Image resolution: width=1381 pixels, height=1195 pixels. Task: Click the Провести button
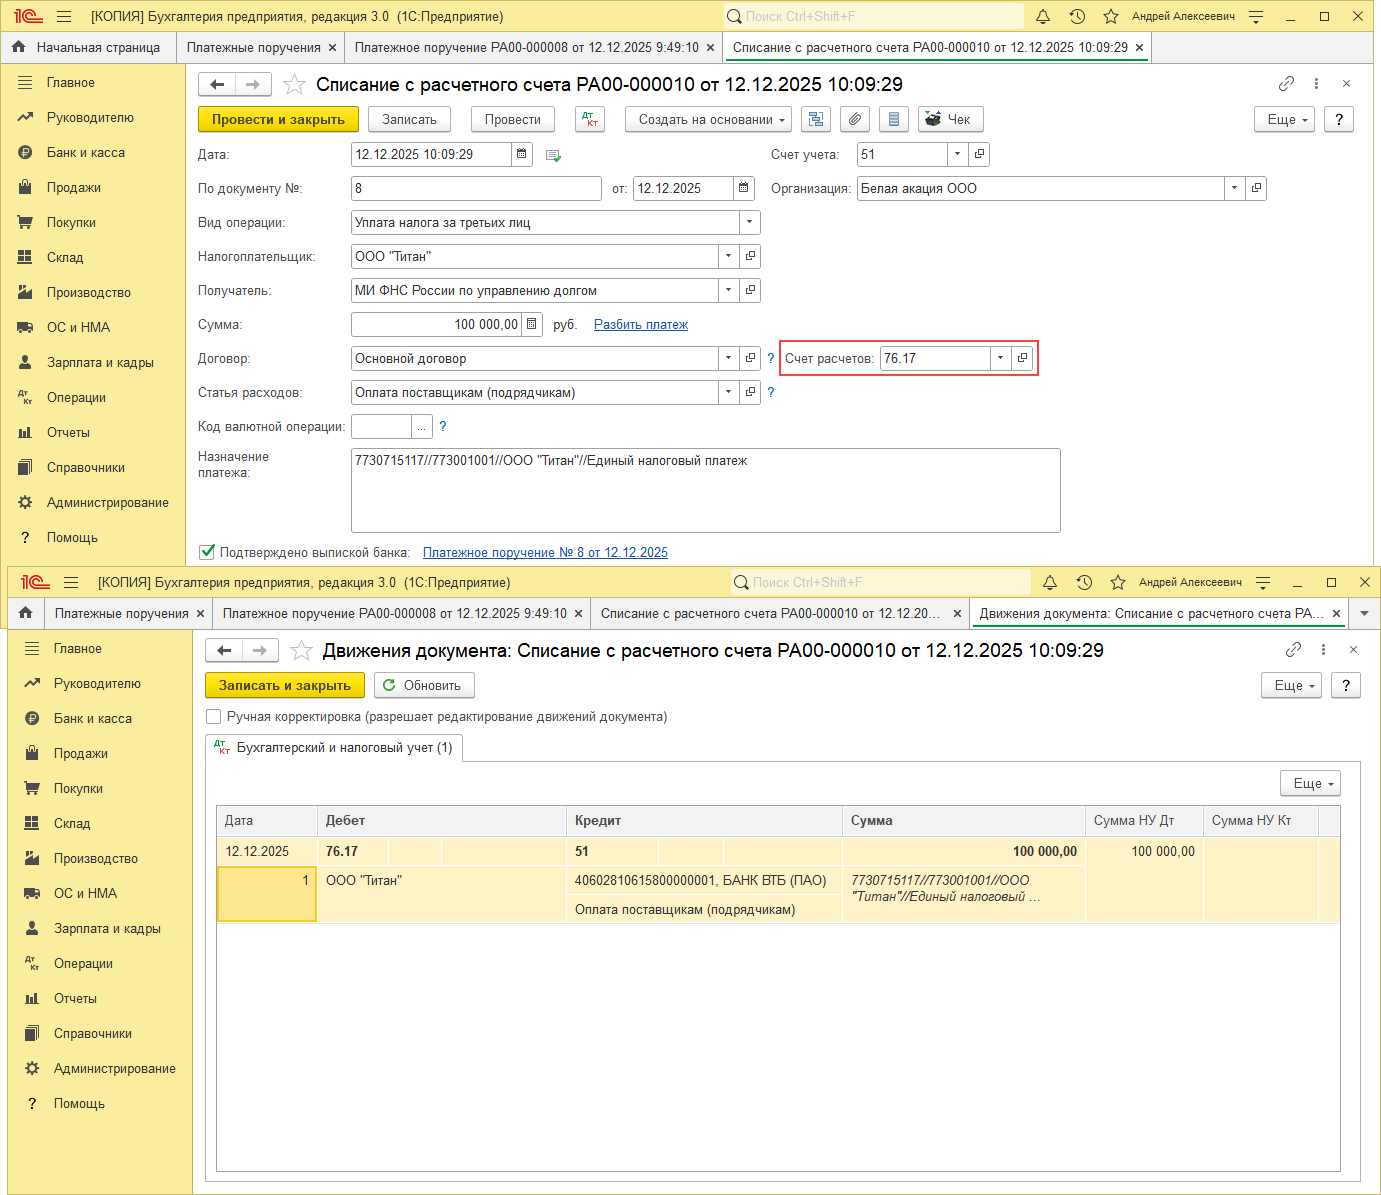[x=513, y=119]
